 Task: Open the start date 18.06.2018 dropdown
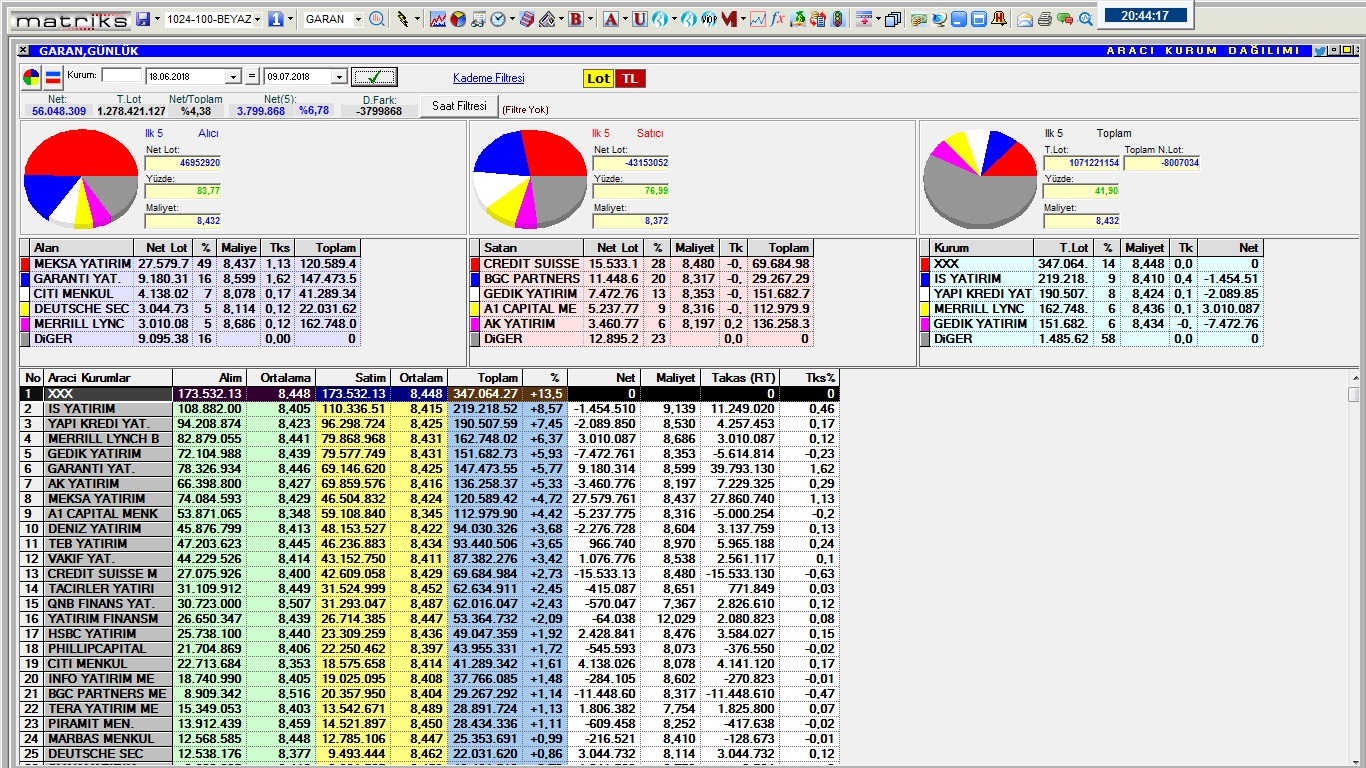point(234,77)
